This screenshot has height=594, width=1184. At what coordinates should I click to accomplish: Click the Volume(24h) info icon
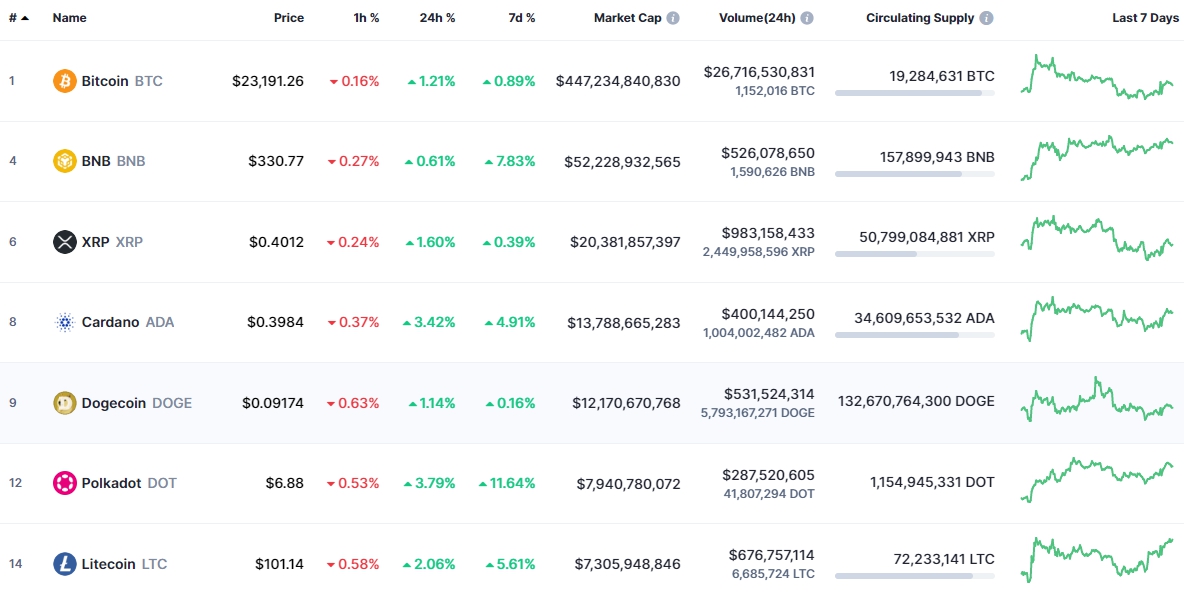coord(807,18)
